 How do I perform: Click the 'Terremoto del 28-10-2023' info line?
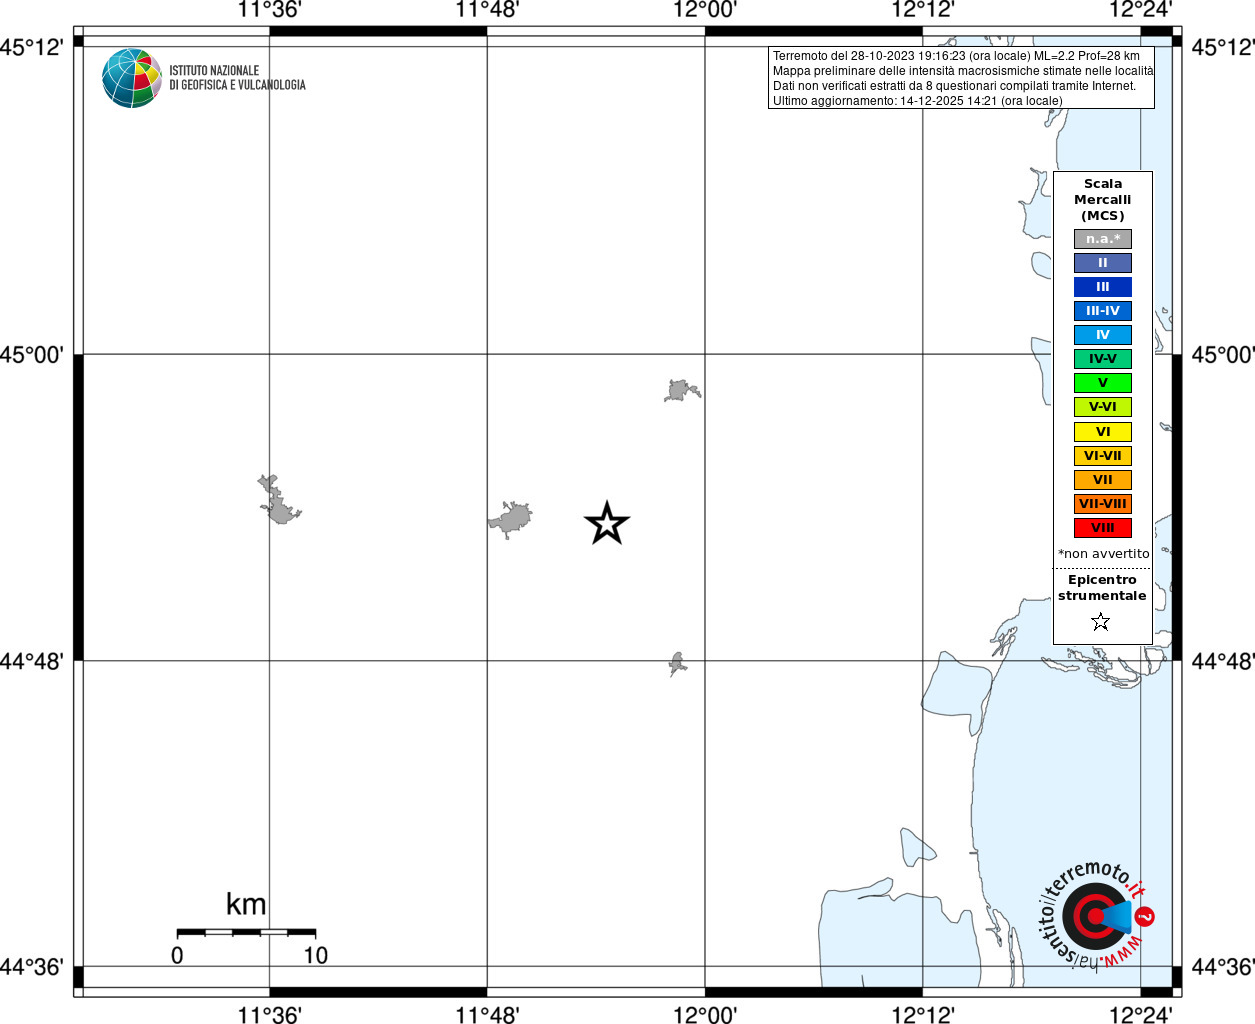point(956,56)
